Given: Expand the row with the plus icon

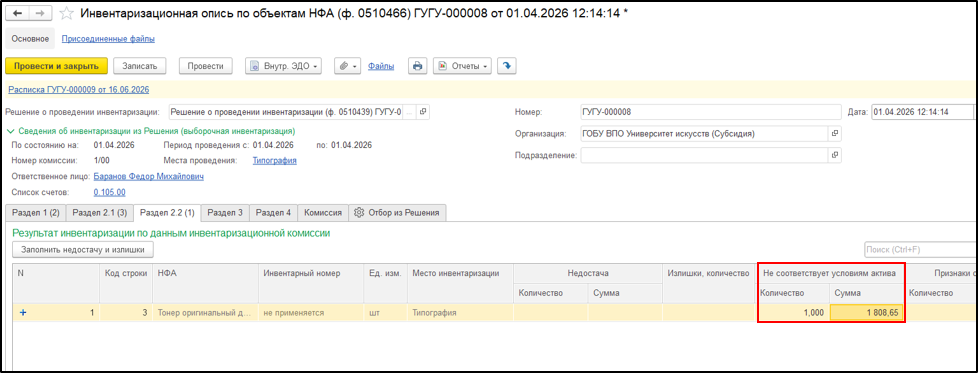Looking at the screenshot, I should click(24, 313).
